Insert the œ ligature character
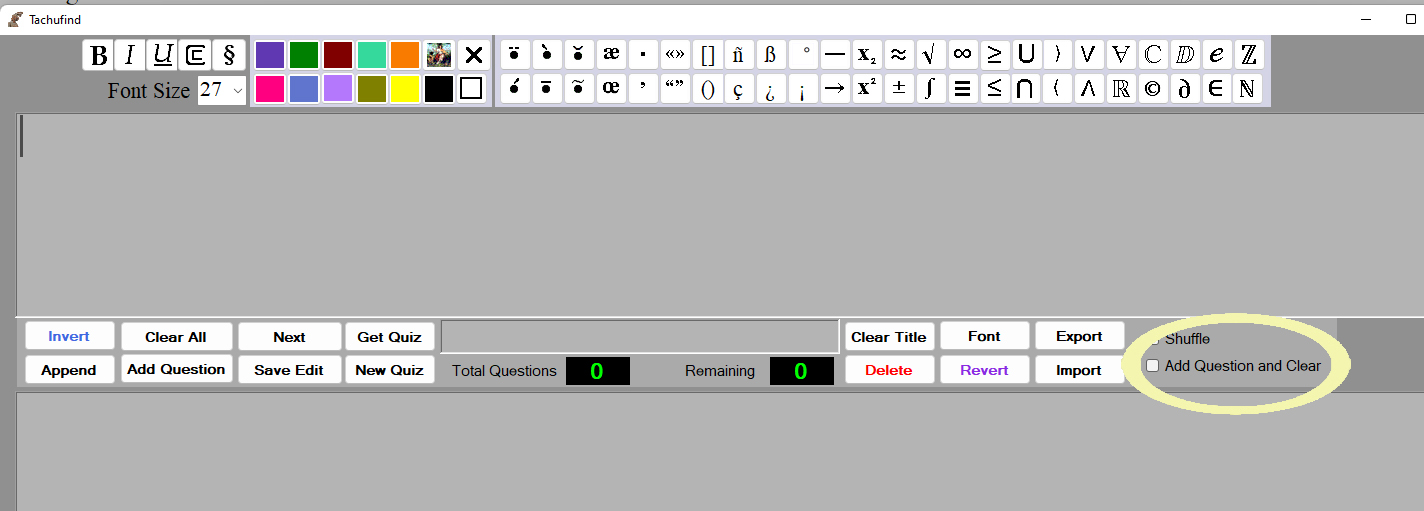The width and height of the screenshot is (1424, 511). tap(611, 88)
